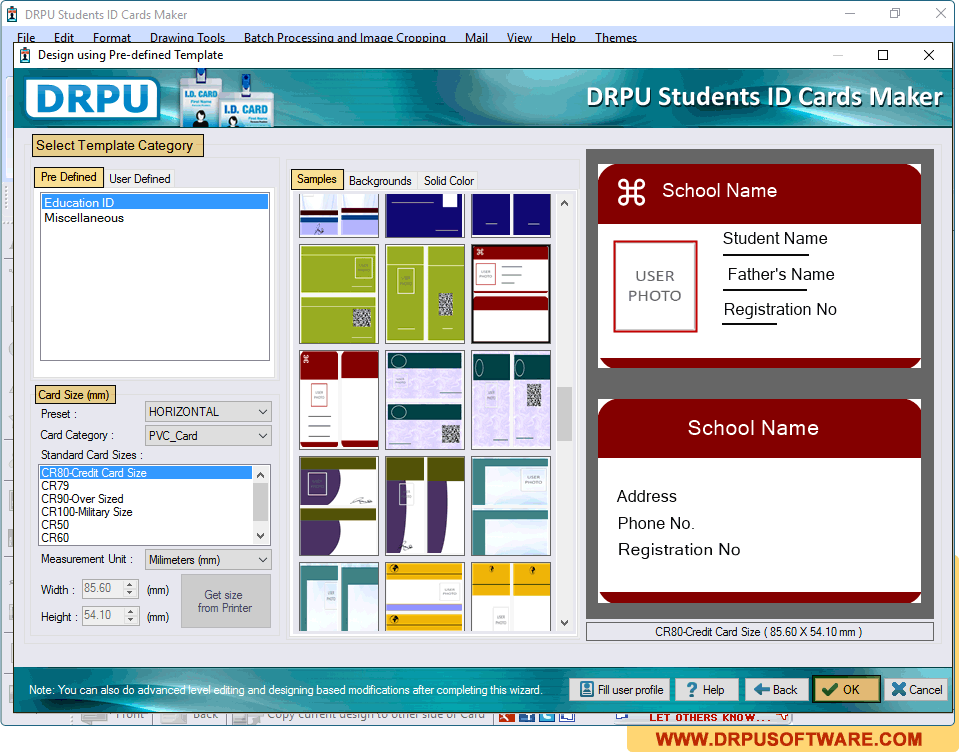Viewport: 959px width, 752px height.
Task: Click the Fill user profile button
Action: [621, 690]
